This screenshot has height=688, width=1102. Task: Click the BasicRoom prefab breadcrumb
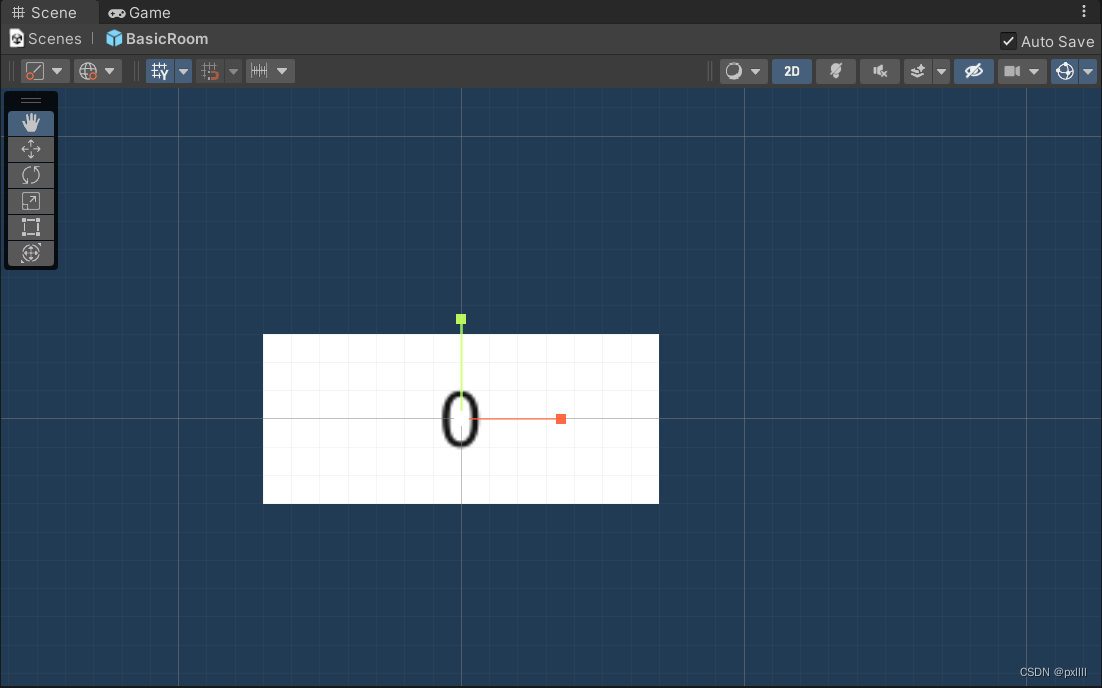click(x=157, y=39)
